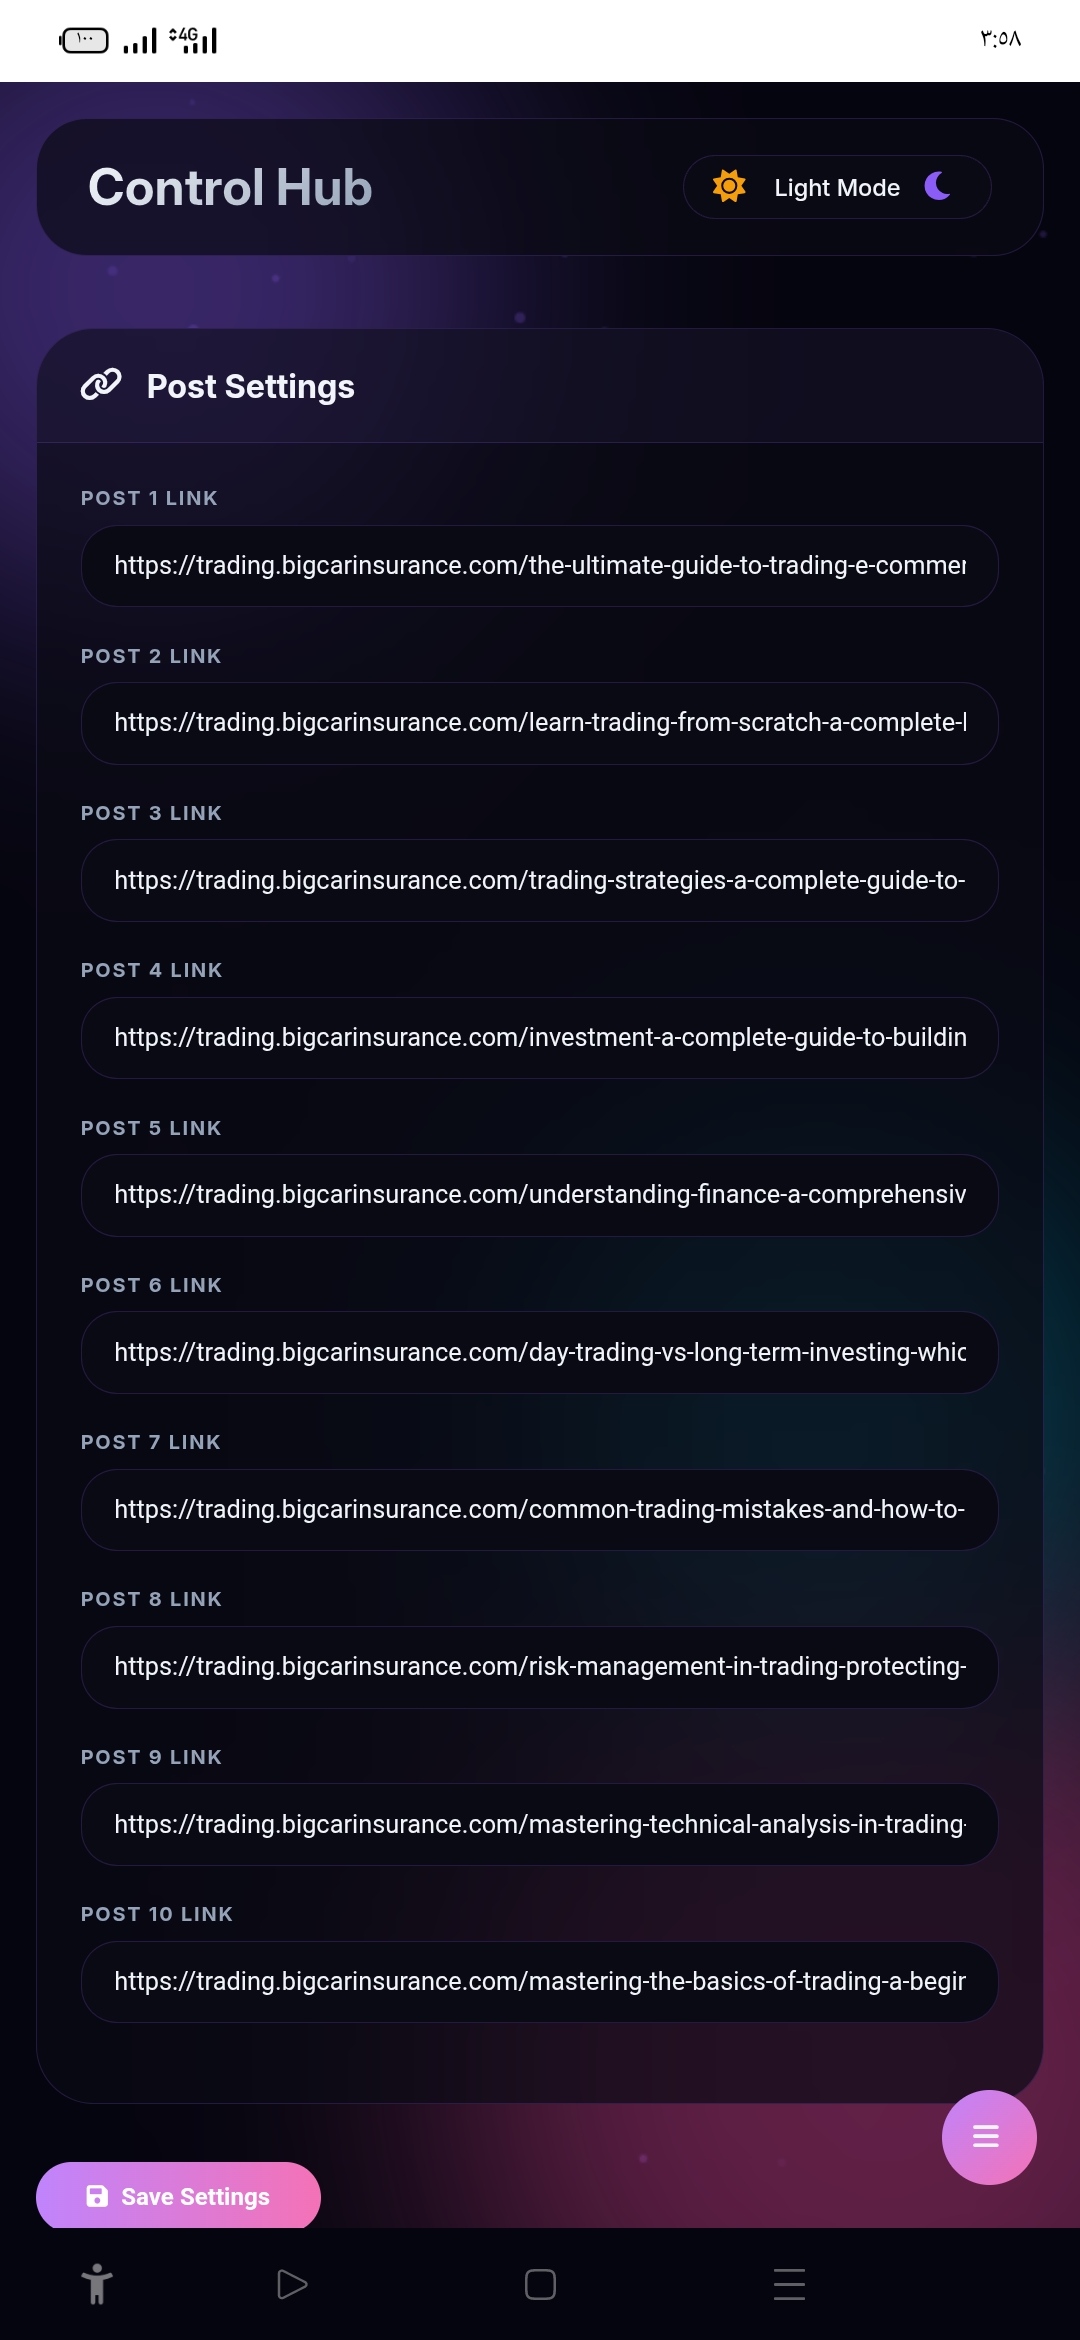The height and width of the screenshot is (2340, 1080).
Task: Select the Post 7 Link field
Action: click(540, 1509)
